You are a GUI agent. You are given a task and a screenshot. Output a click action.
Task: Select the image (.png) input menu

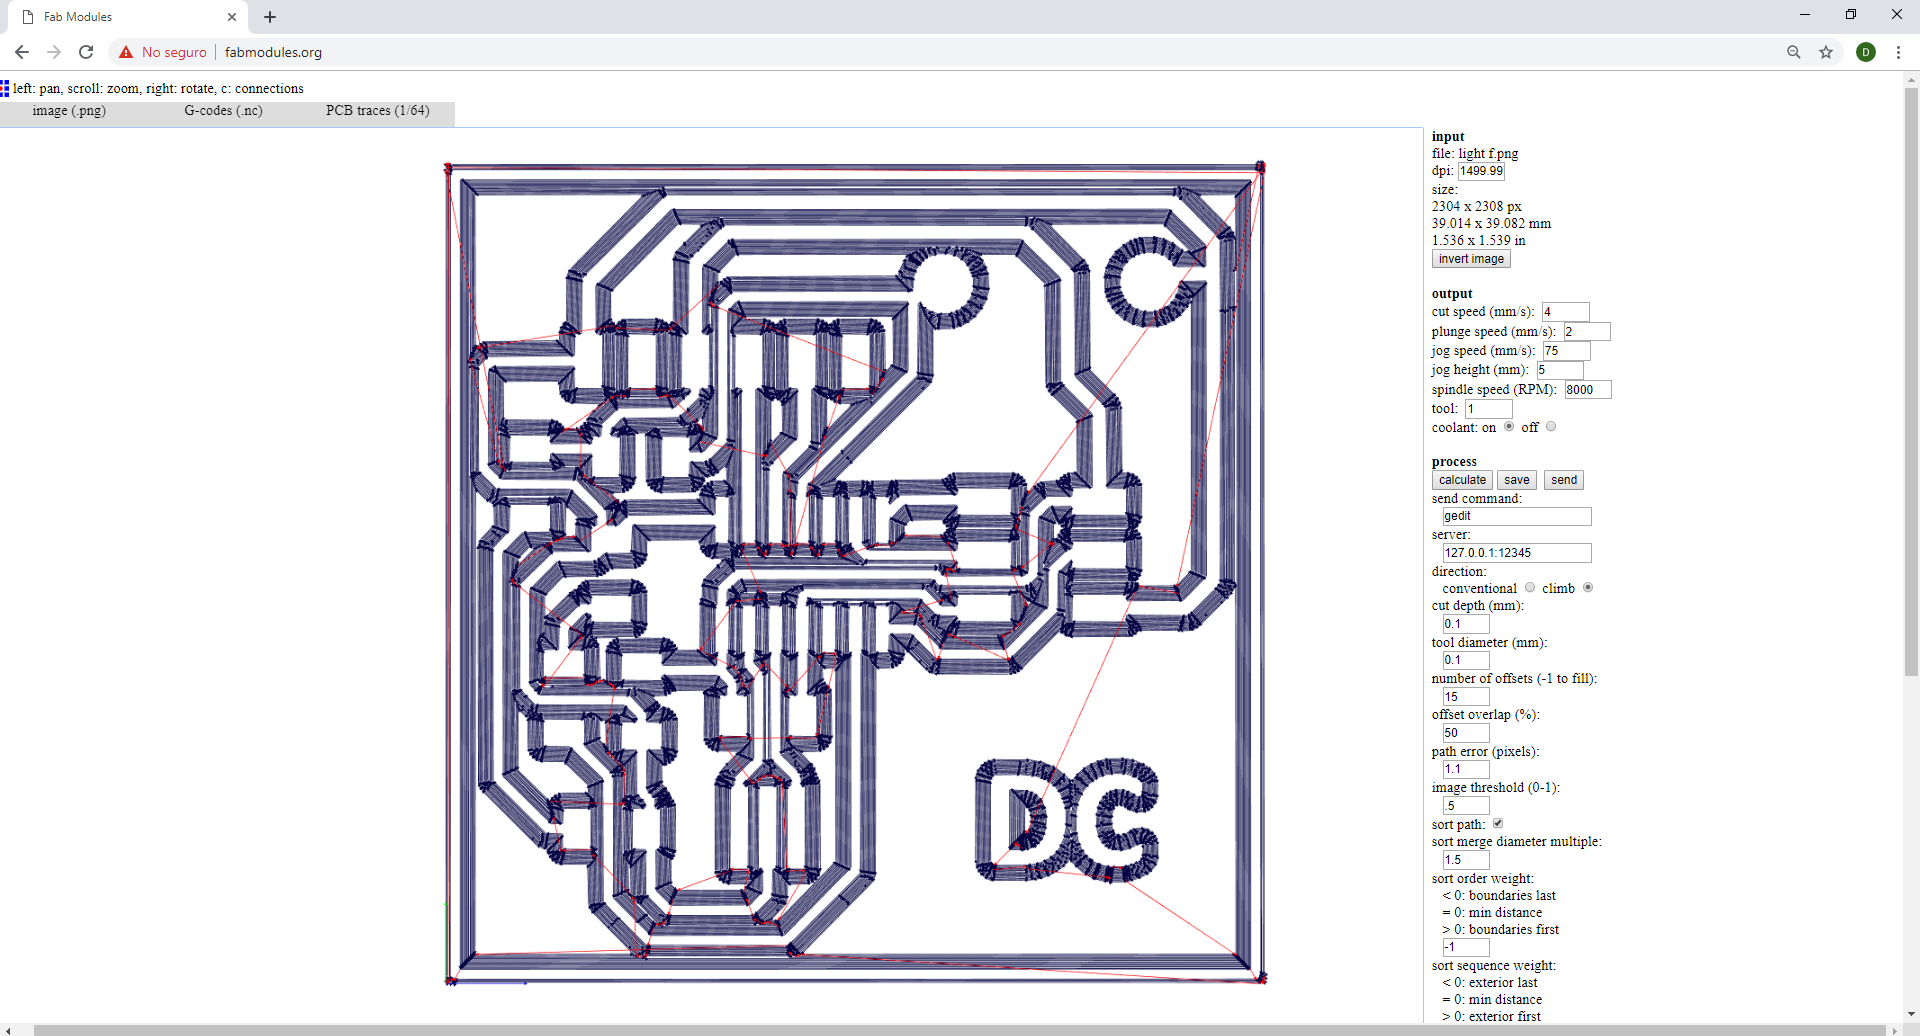coord(69,111)
